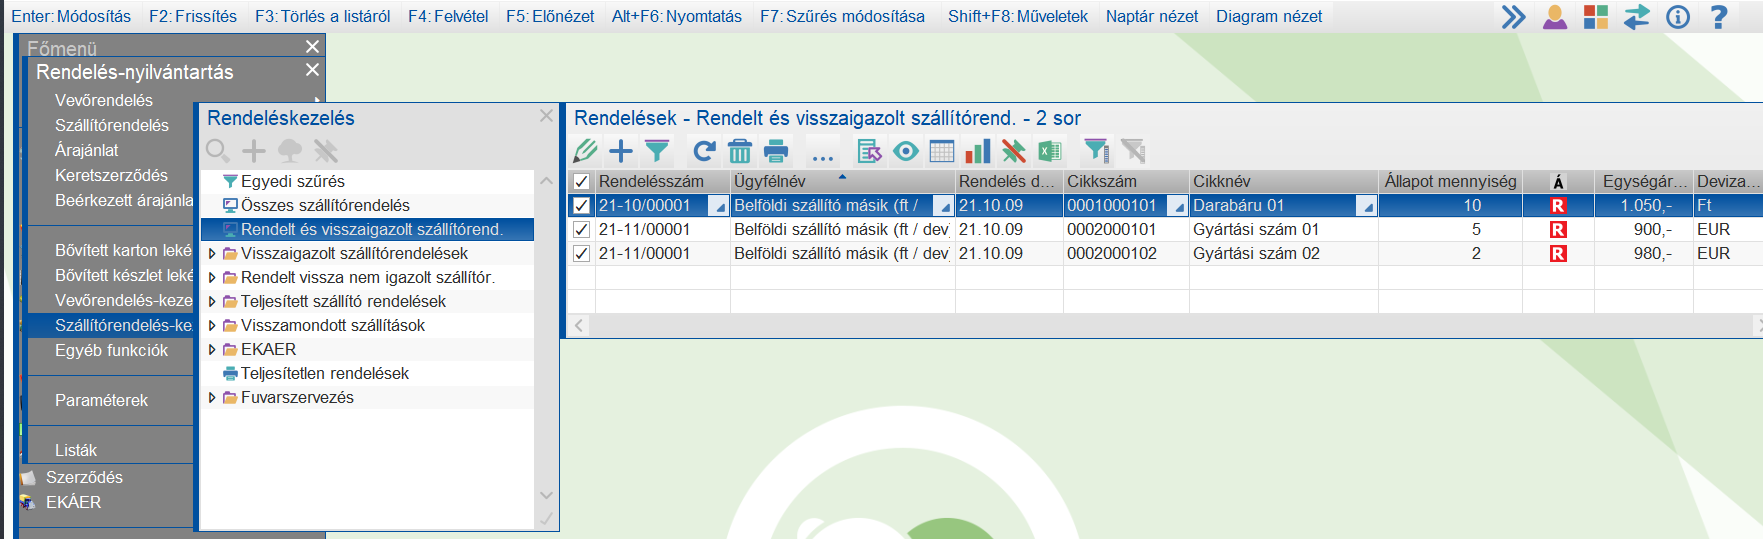Click the four colored squares icon

tap(1596, 16)
